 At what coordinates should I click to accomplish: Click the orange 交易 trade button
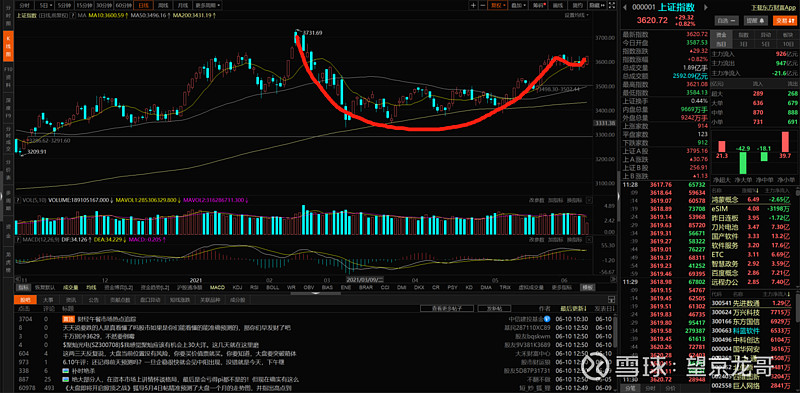coord(786,21)
